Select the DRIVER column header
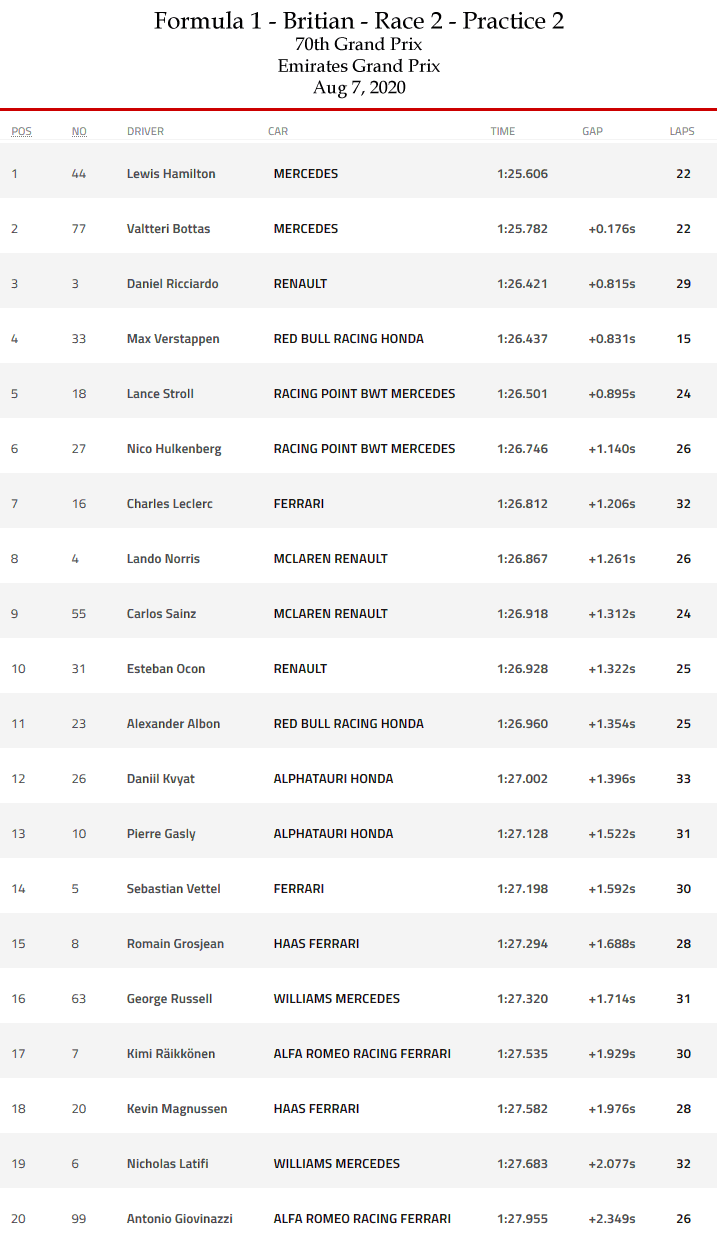This screenshot has height=1236, width=717. 145,131
